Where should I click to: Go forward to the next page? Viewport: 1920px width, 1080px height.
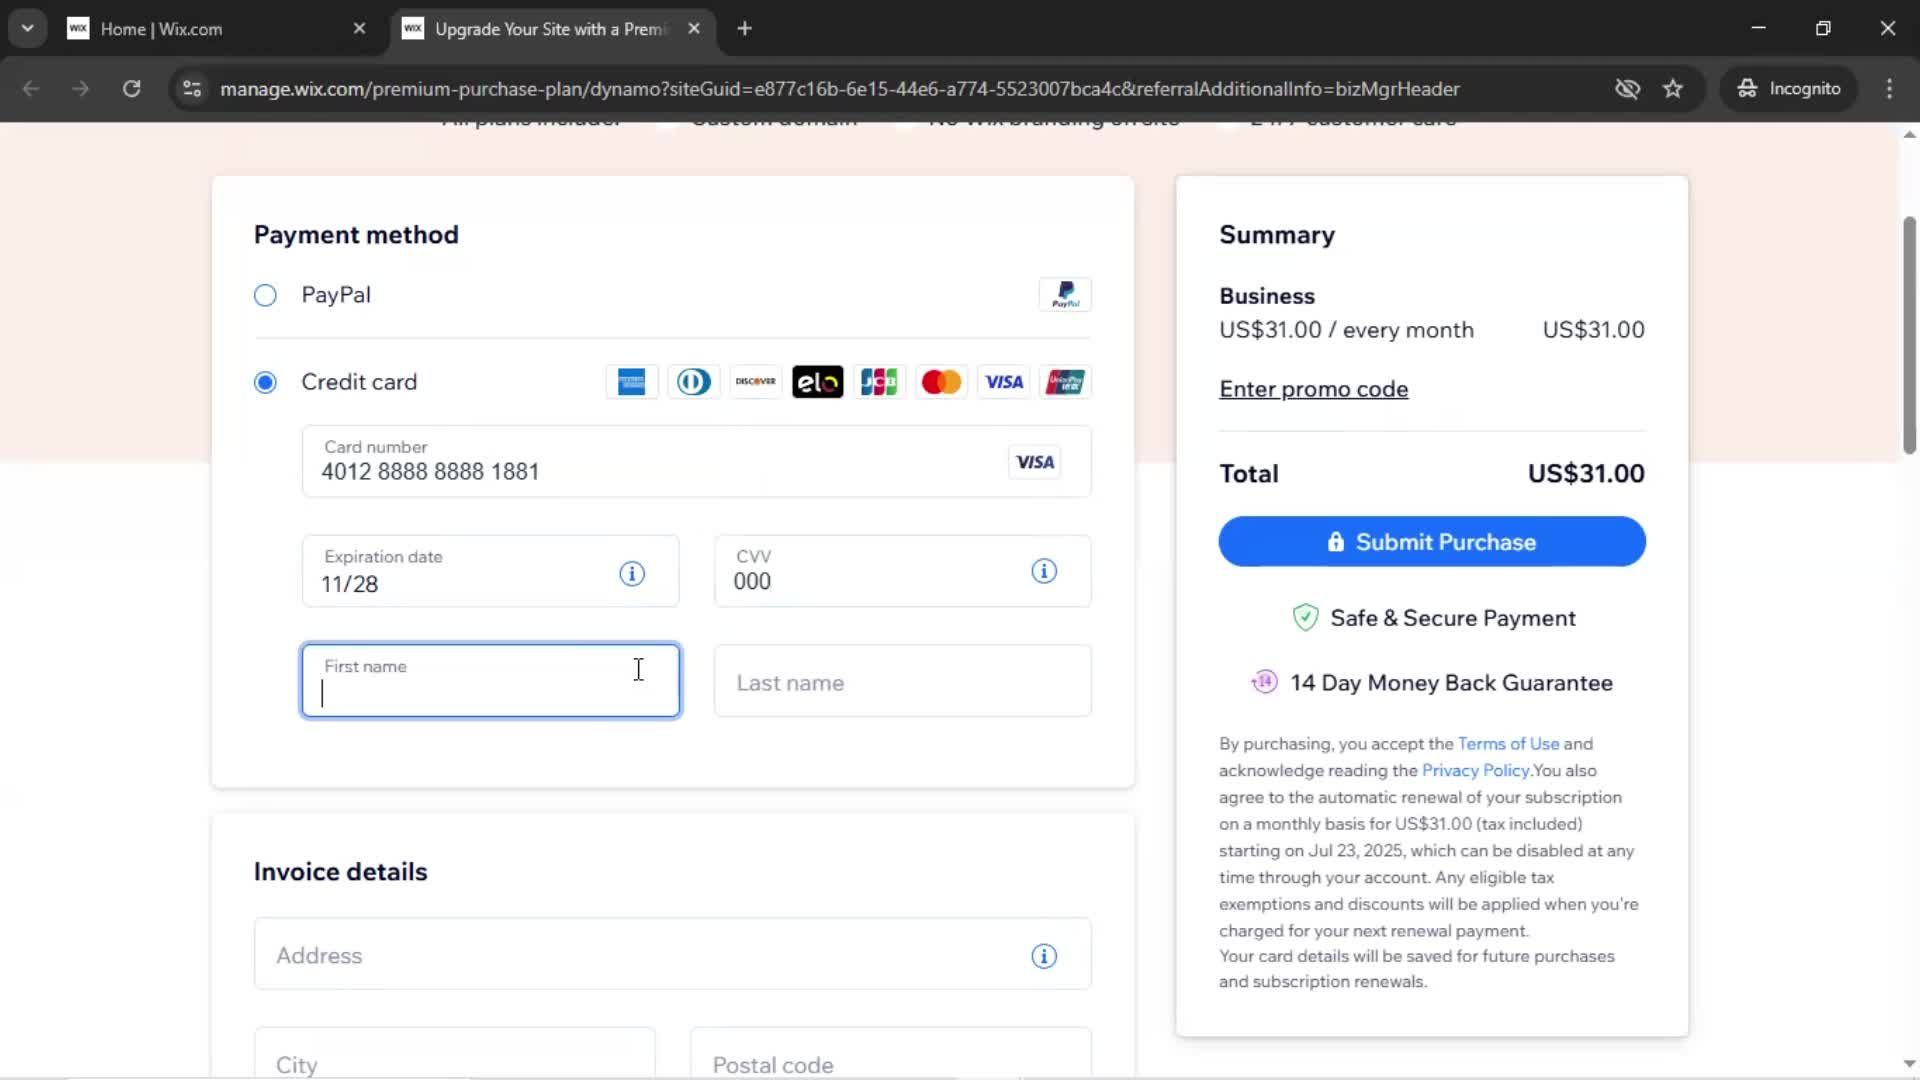point(81,89)
